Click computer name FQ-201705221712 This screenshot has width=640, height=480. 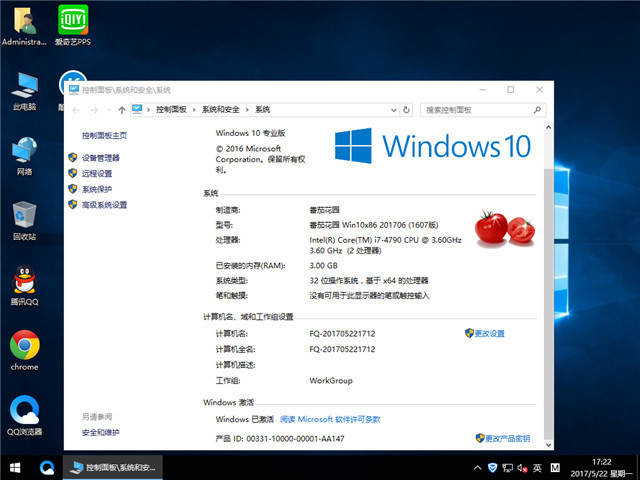pyautogui.click(x=342, y=333)
